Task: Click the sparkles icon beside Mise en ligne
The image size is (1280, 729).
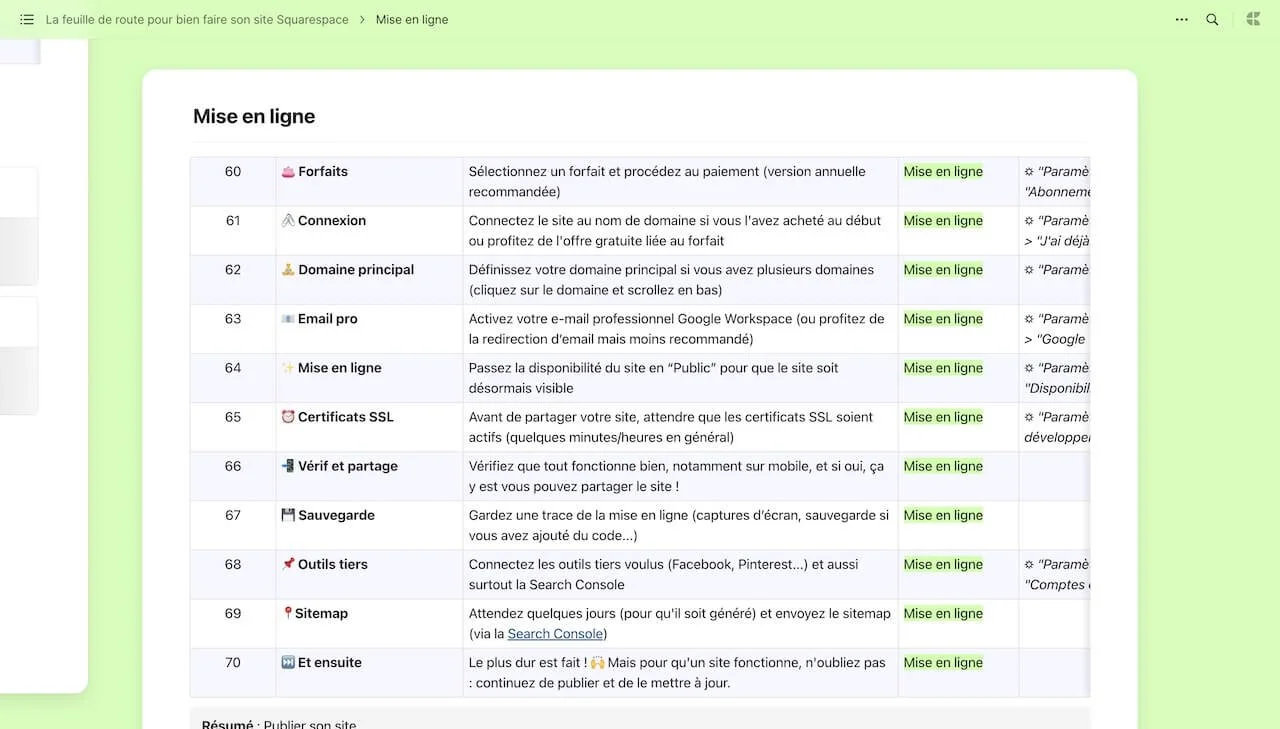Action: coord(288,367)
